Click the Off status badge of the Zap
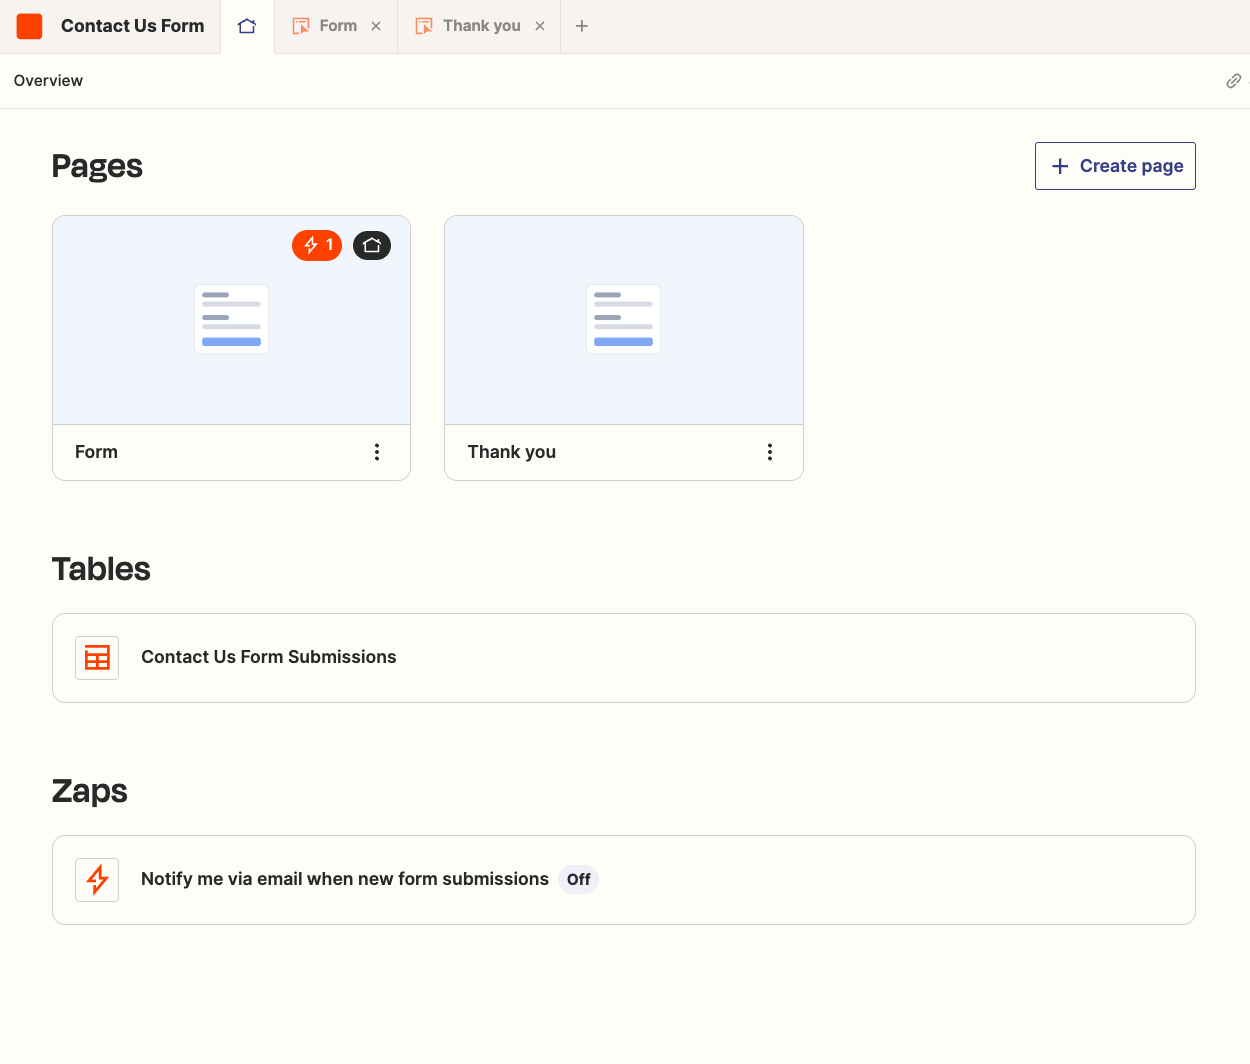This screenshot has width=1250, height=1064. click(x=578, y=880)
